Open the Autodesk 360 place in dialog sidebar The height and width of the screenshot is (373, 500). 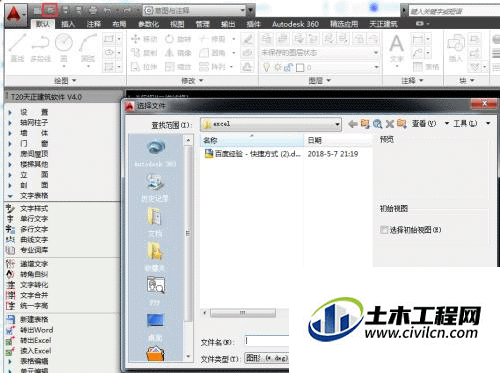click(x=155, y=153)
